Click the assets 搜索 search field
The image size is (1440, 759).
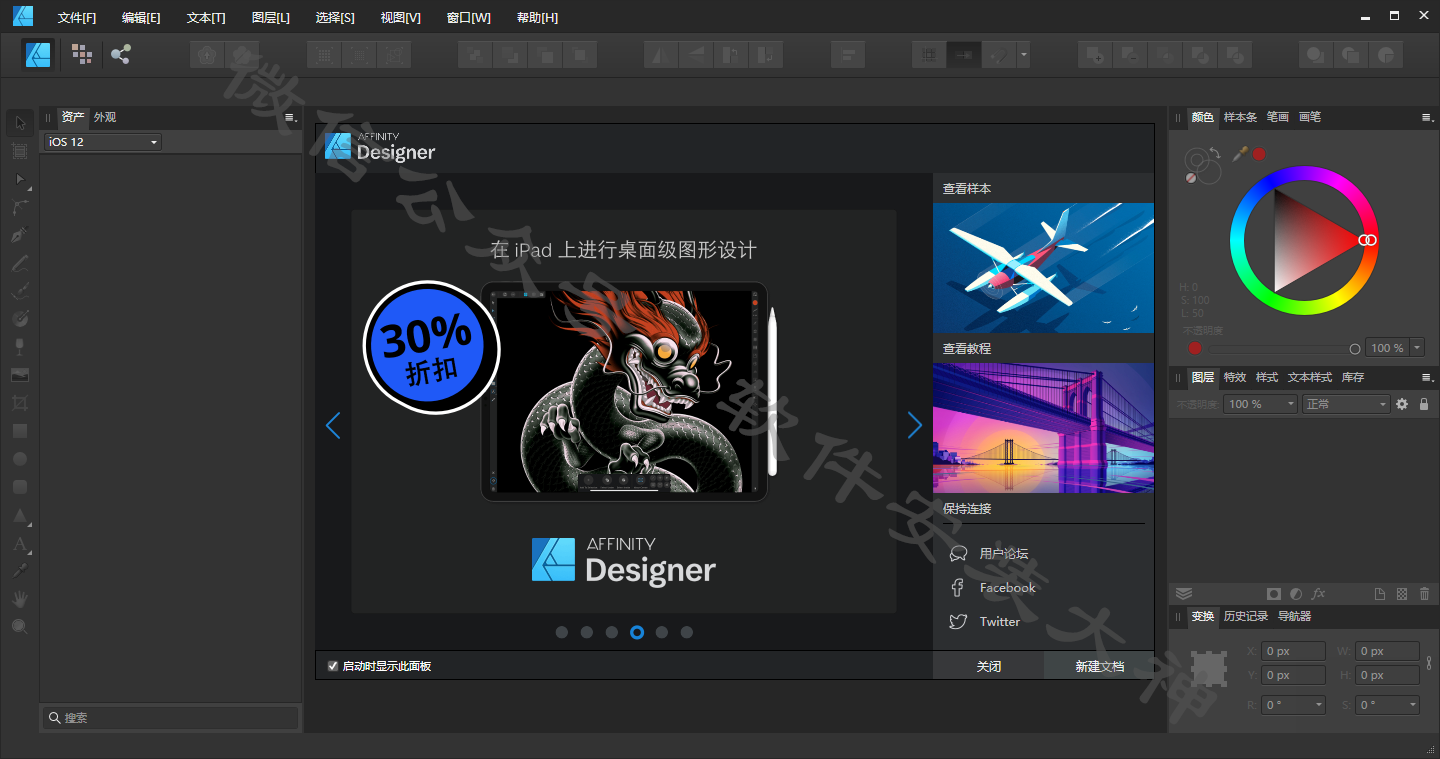click(x=170, y=717)
